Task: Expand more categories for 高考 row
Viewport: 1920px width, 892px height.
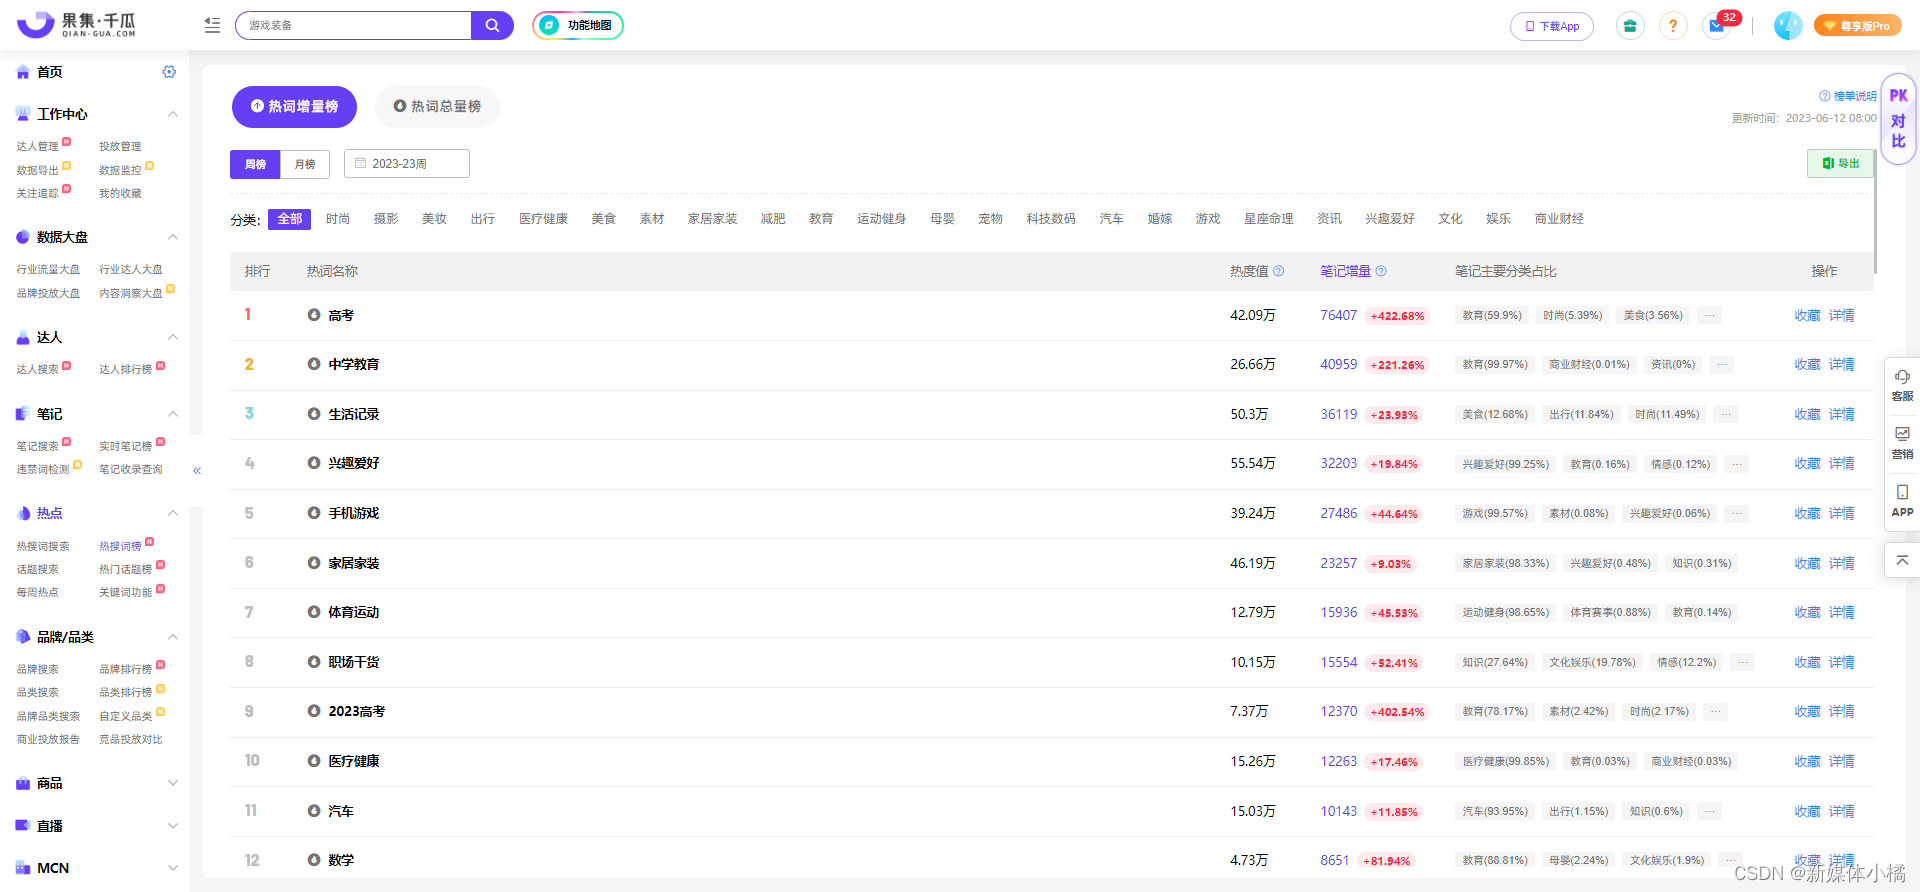Action: (x=1710, y=315)
